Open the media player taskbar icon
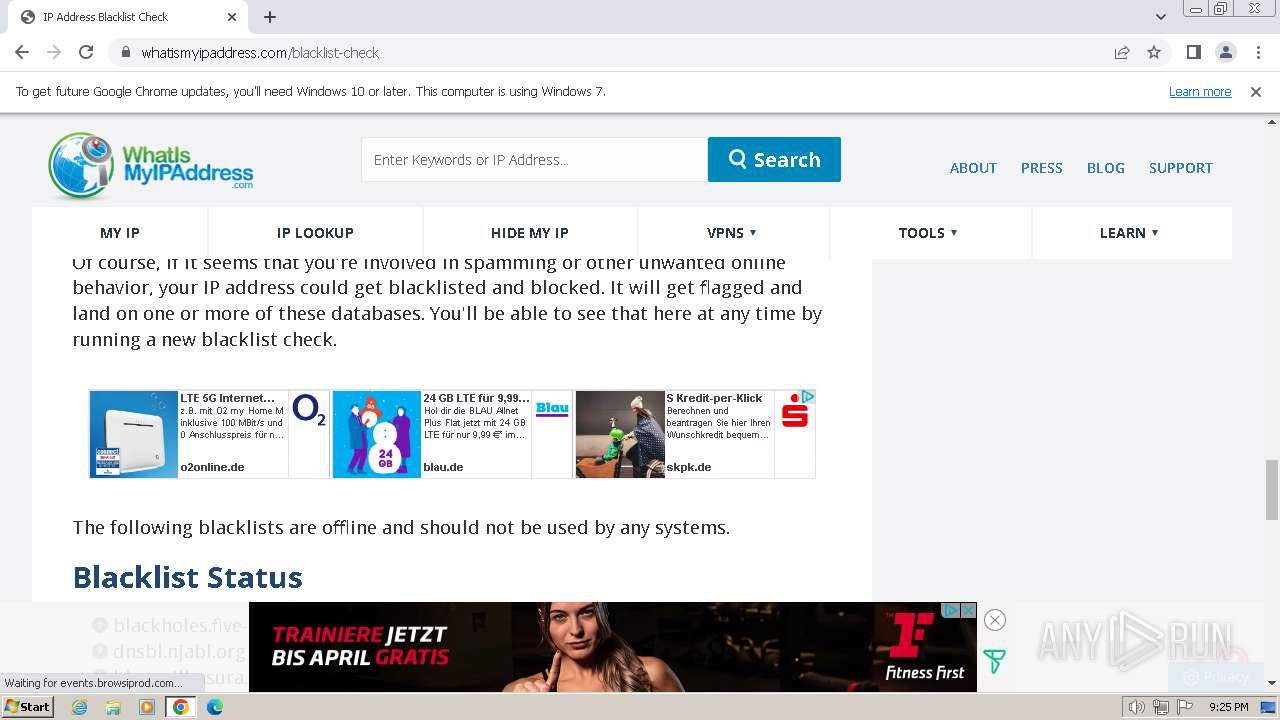This screenshot has width=1280, height=720. (147, 707)
